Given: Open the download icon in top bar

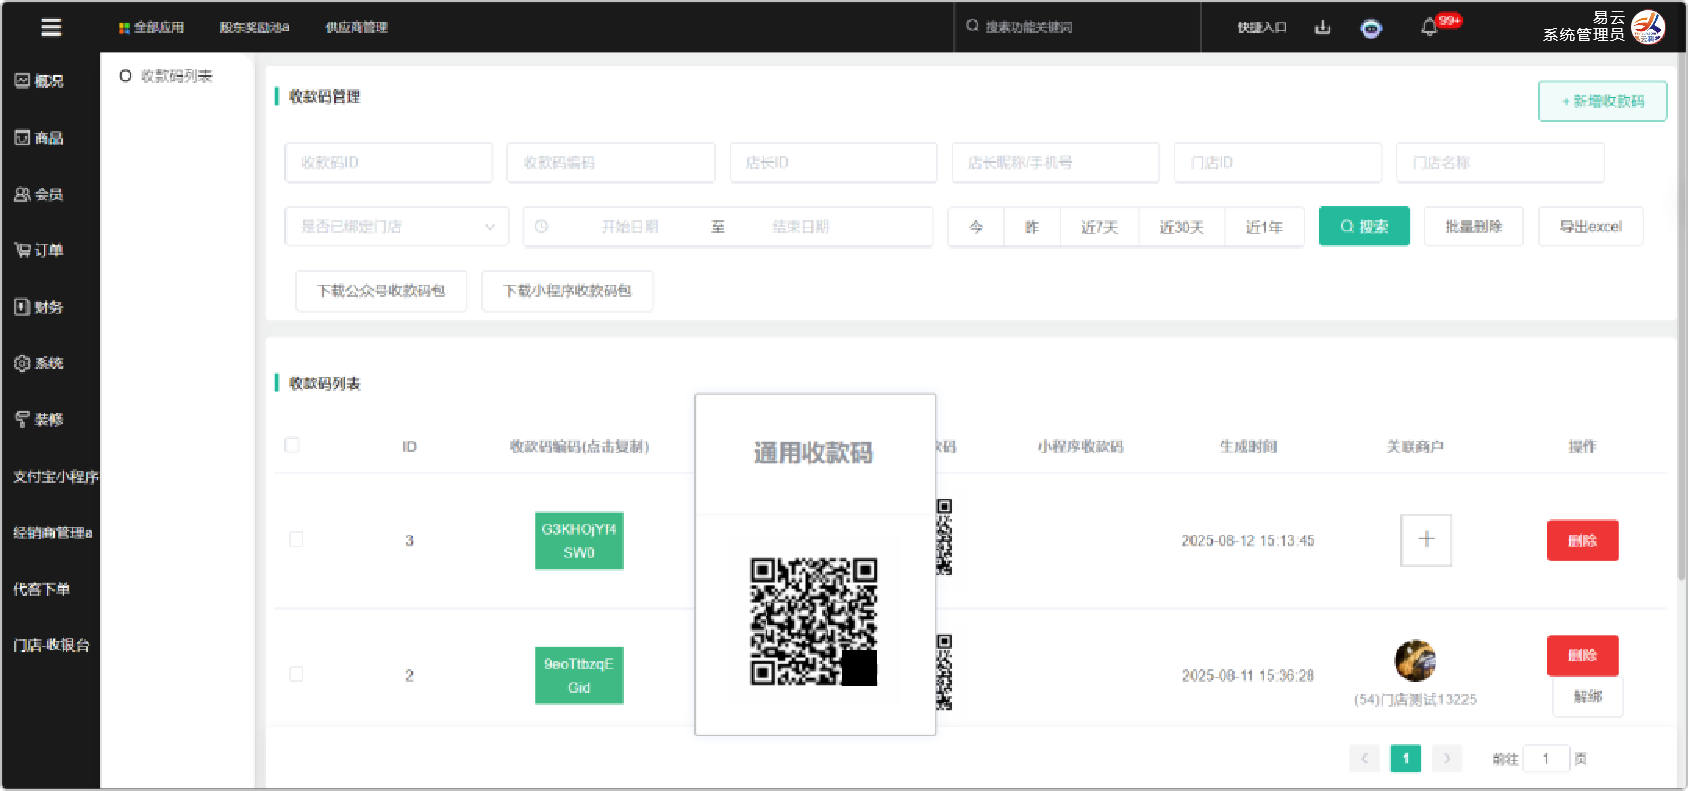Looking at the screenshot, I should click(1322, 27).
